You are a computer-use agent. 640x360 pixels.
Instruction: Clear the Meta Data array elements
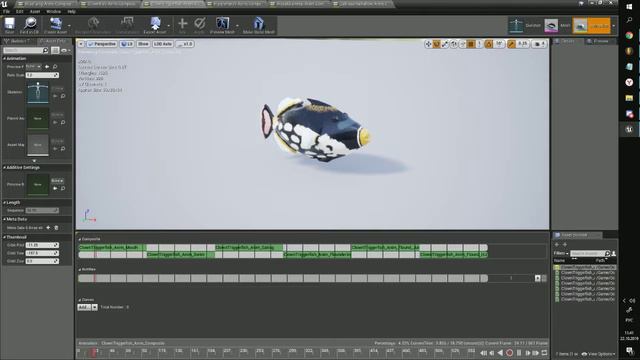point(56,228)
